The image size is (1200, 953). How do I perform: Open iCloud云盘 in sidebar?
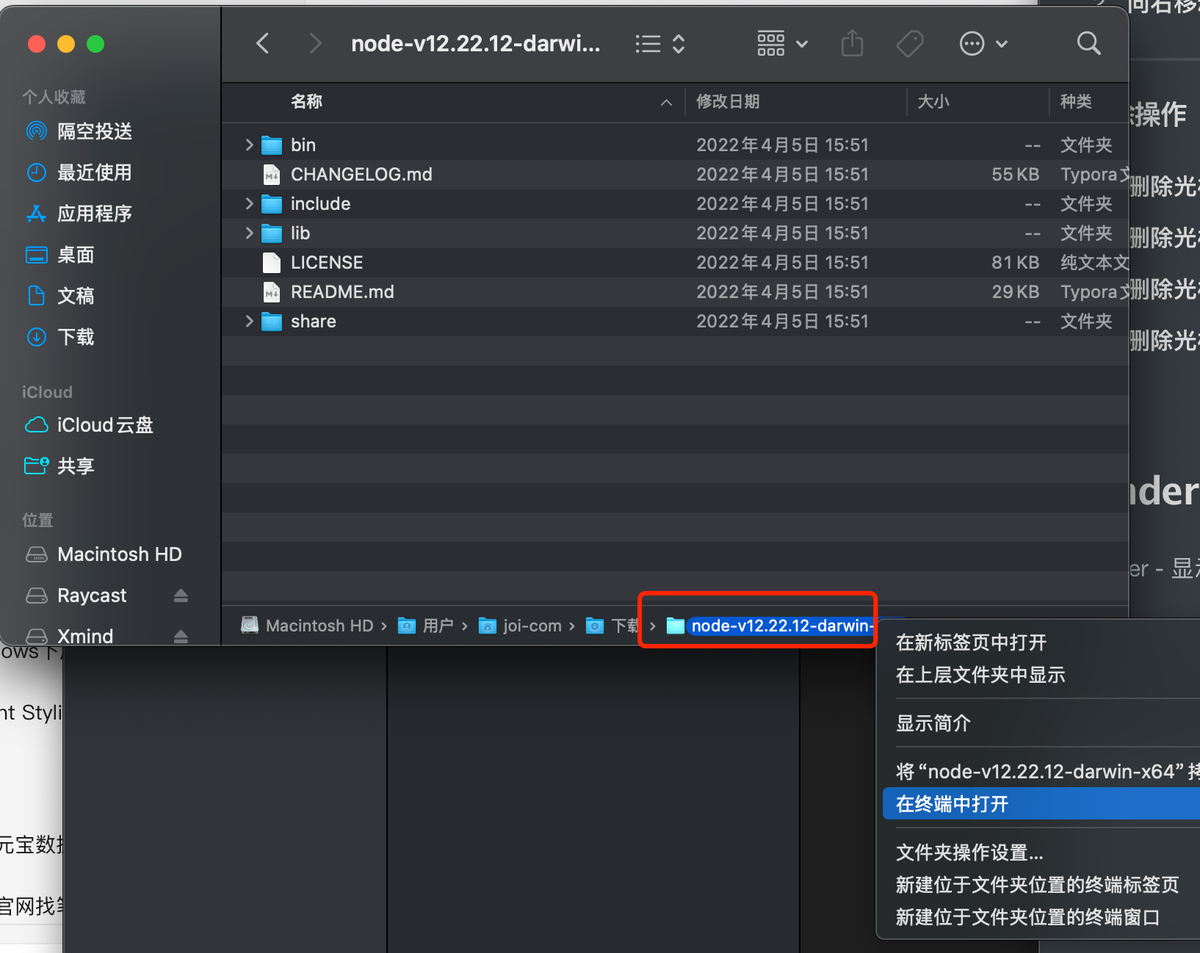(x=105, y=425)
